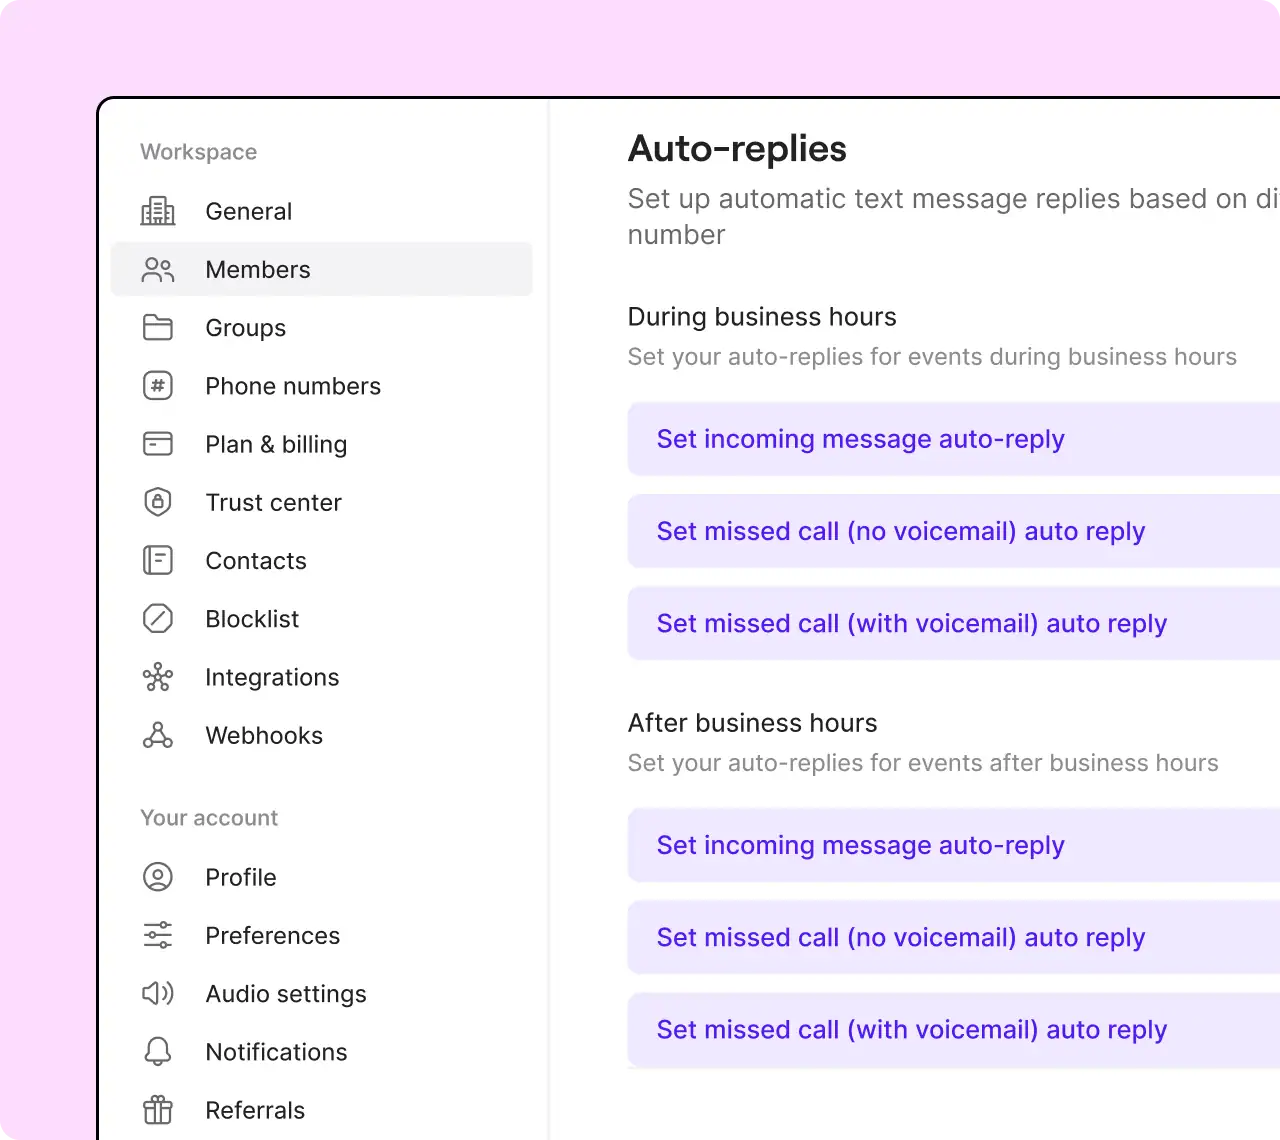Click the Trust center shield icon

[x=158, y=502]
